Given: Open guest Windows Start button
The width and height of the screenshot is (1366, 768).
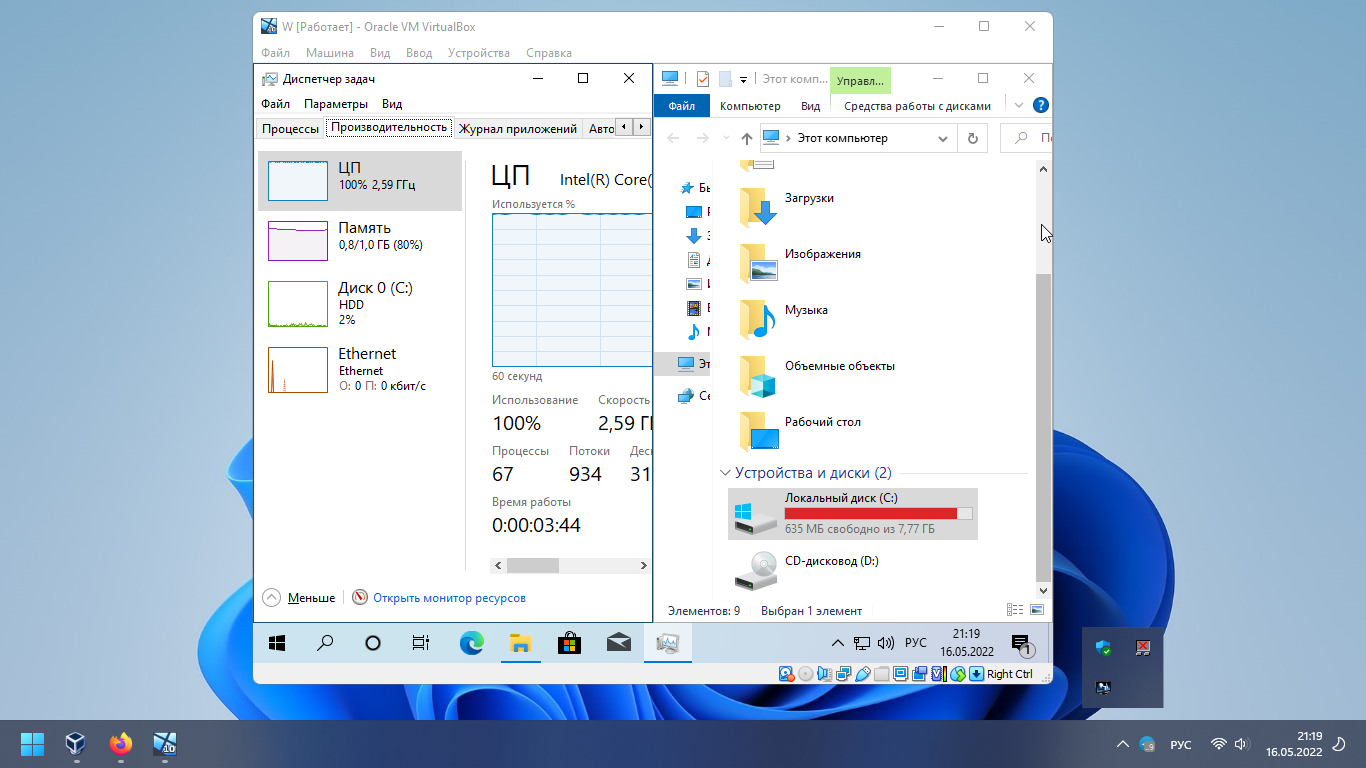Looking at the screenshot, I should pos(277,643).
